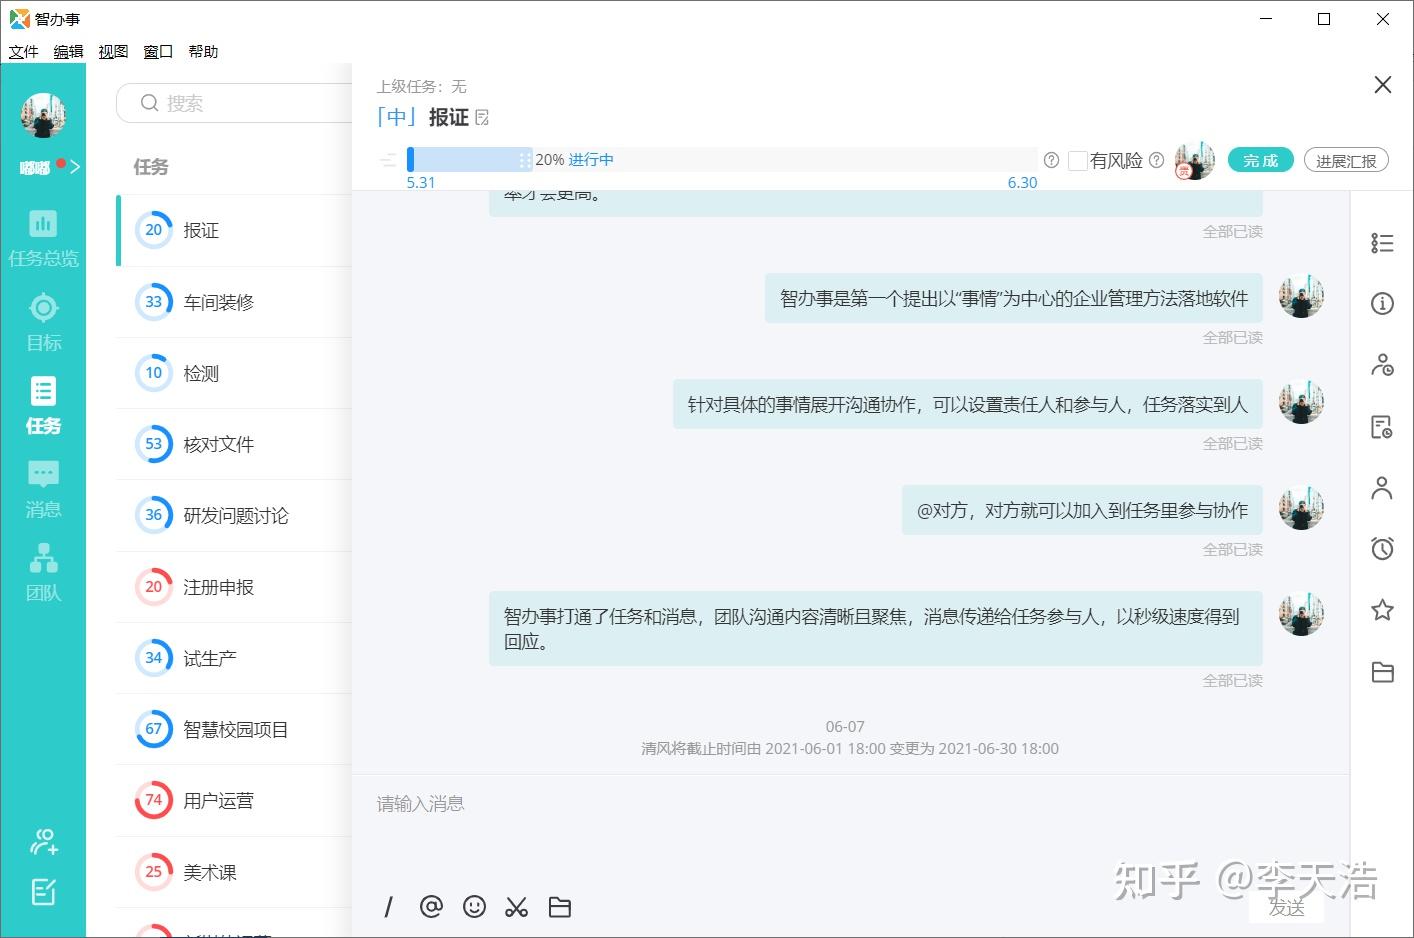Close the task detail panel
Viewport: 1414px width, 938px height.
1383,85
